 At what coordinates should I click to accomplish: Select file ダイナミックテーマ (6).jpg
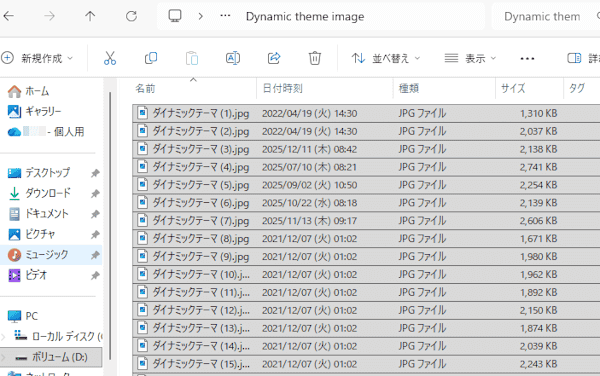[x=201, y=203]
